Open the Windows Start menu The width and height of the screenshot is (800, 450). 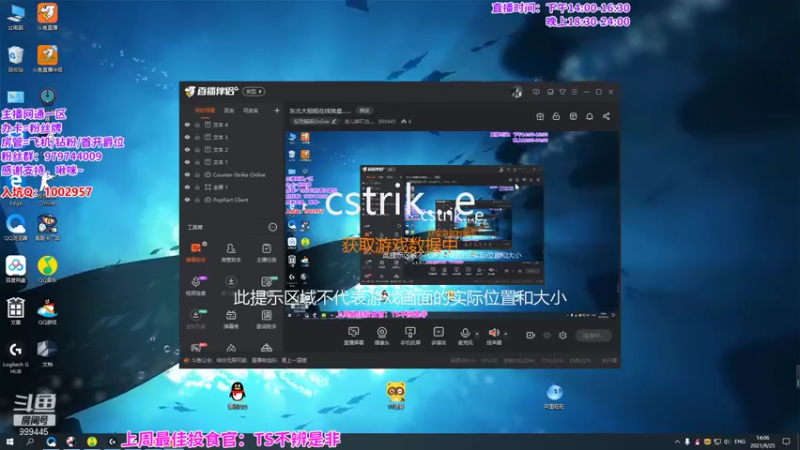[9, 441]
